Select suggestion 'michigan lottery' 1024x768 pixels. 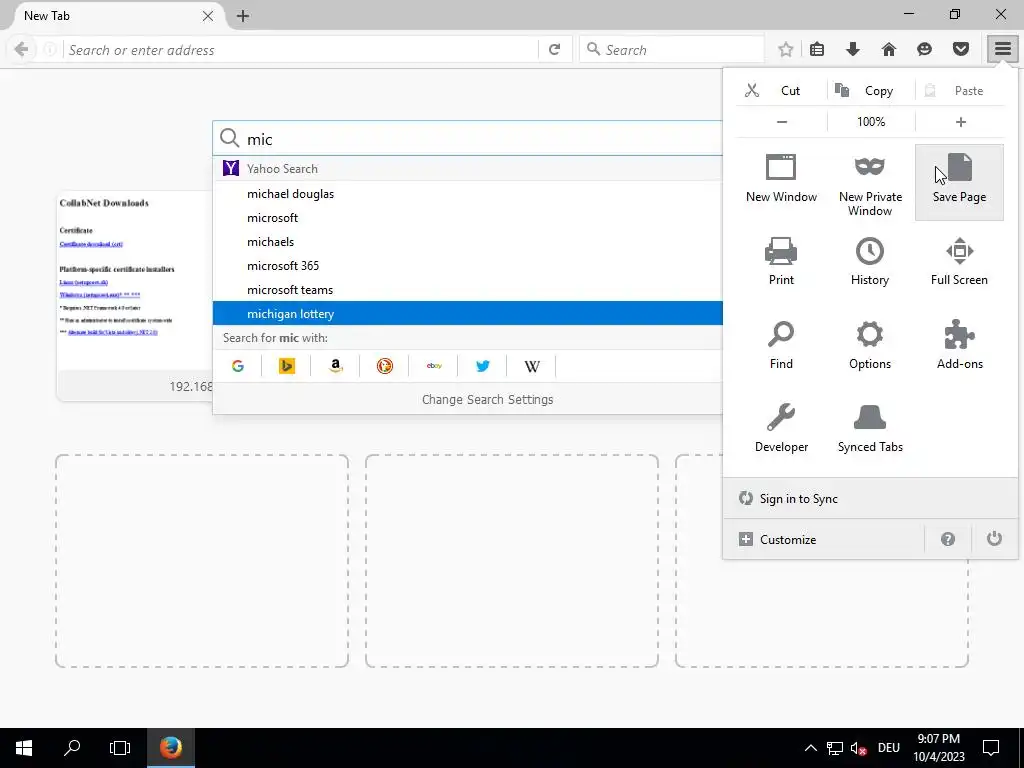tap(468, 313)
